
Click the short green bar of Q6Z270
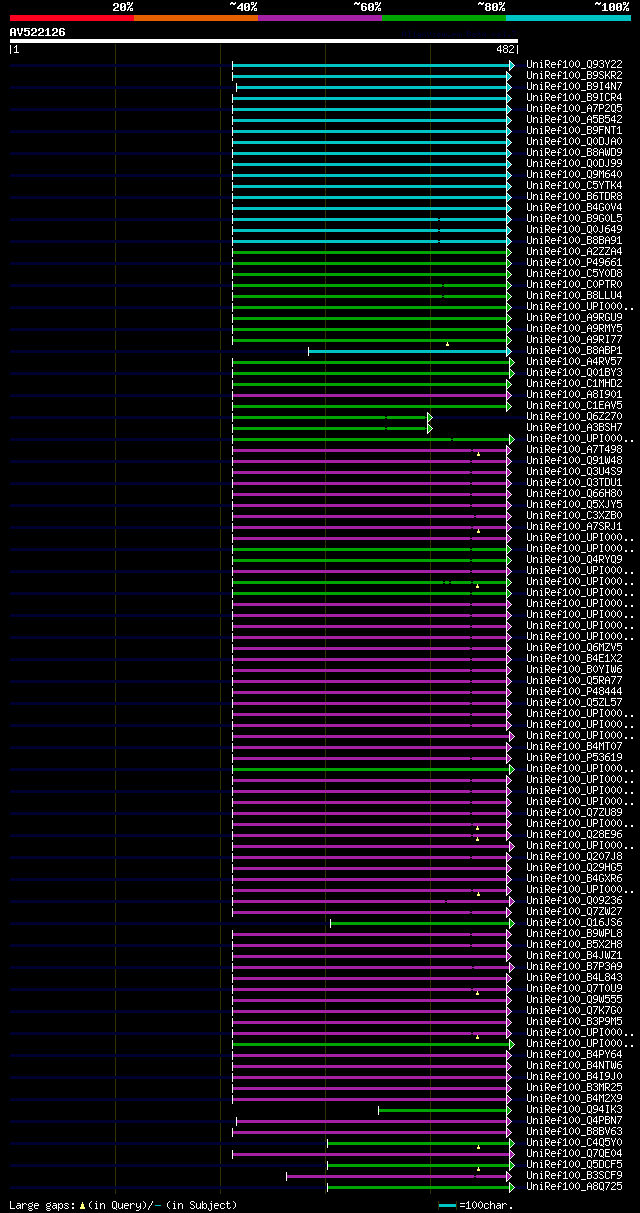[331, 417]
